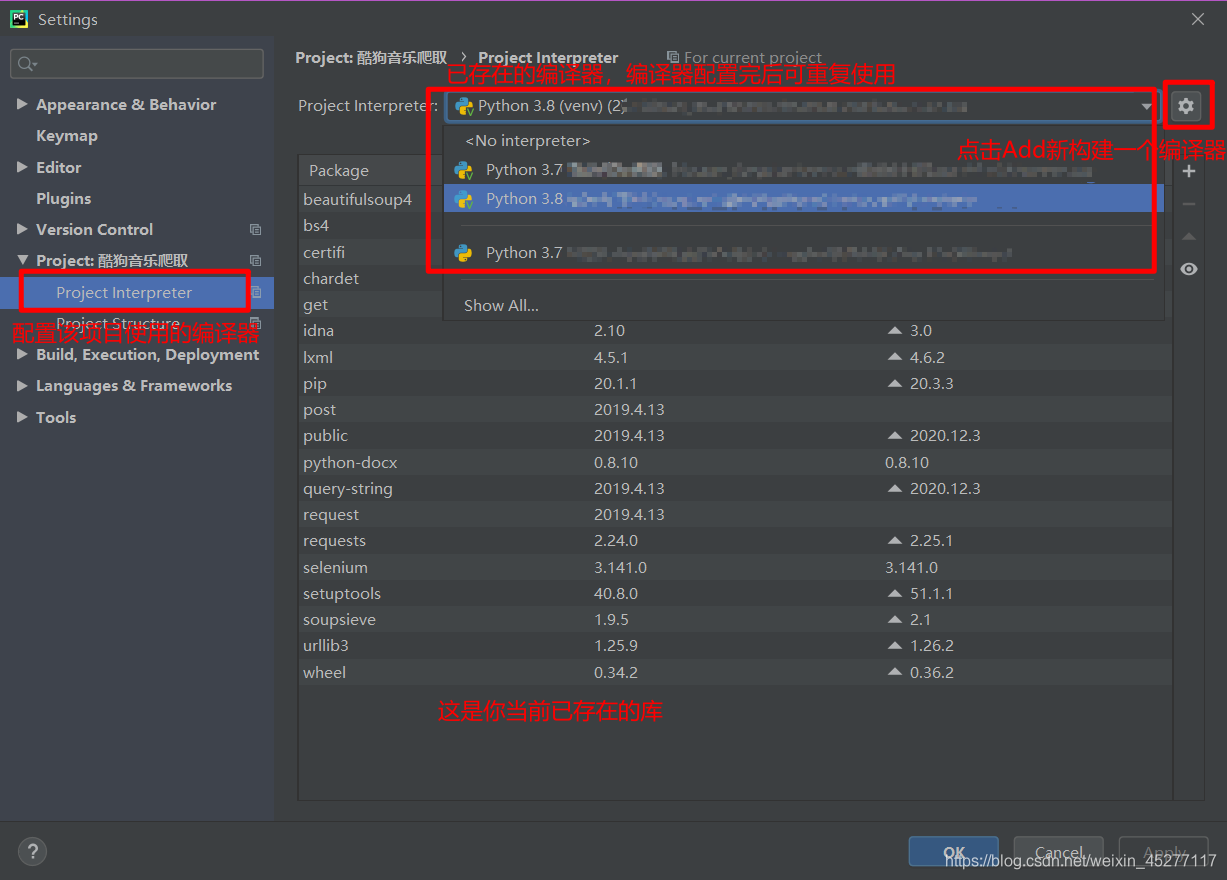Select post package row

click(x=735, y=410)
